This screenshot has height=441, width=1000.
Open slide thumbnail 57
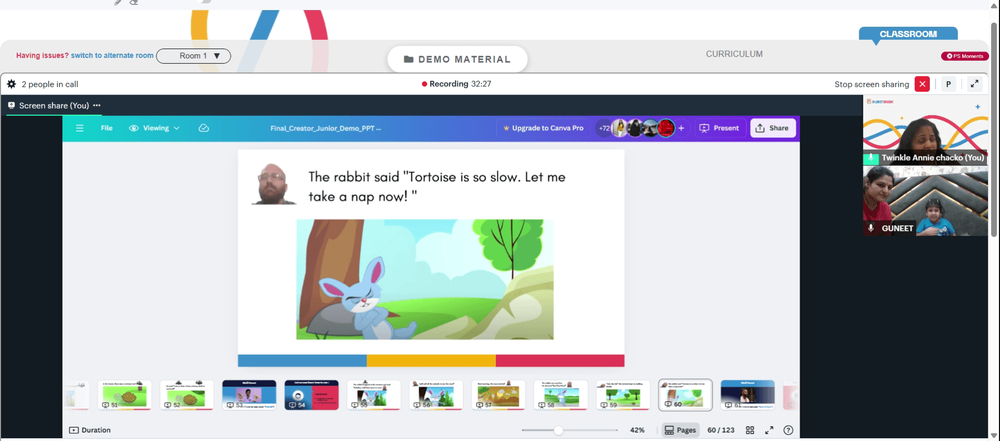pyautogui.click(x=498, y=395)
